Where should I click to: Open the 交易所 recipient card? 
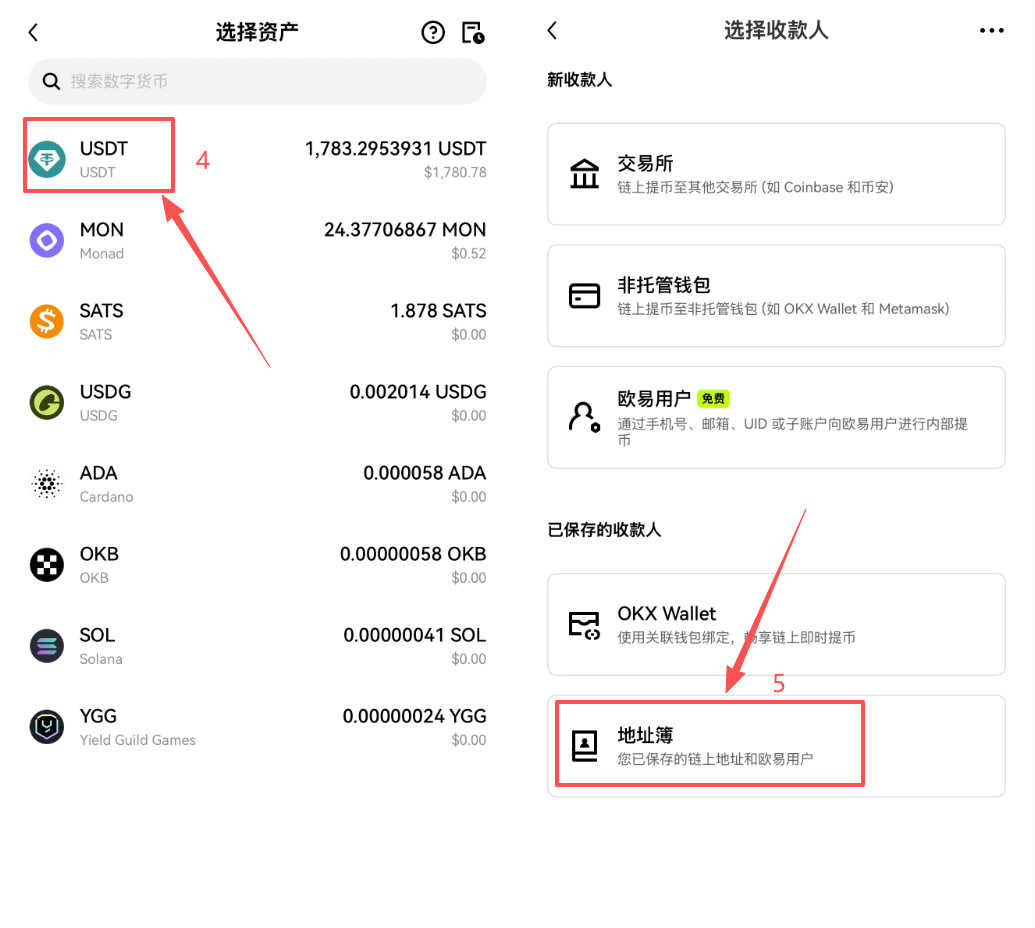776,174
